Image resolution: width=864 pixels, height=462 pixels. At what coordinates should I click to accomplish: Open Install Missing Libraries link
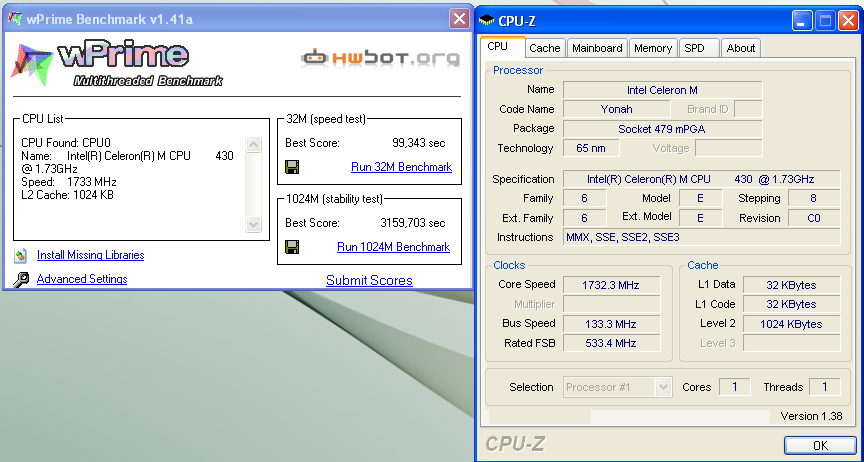pyautogui.click(x=90, y=255)
